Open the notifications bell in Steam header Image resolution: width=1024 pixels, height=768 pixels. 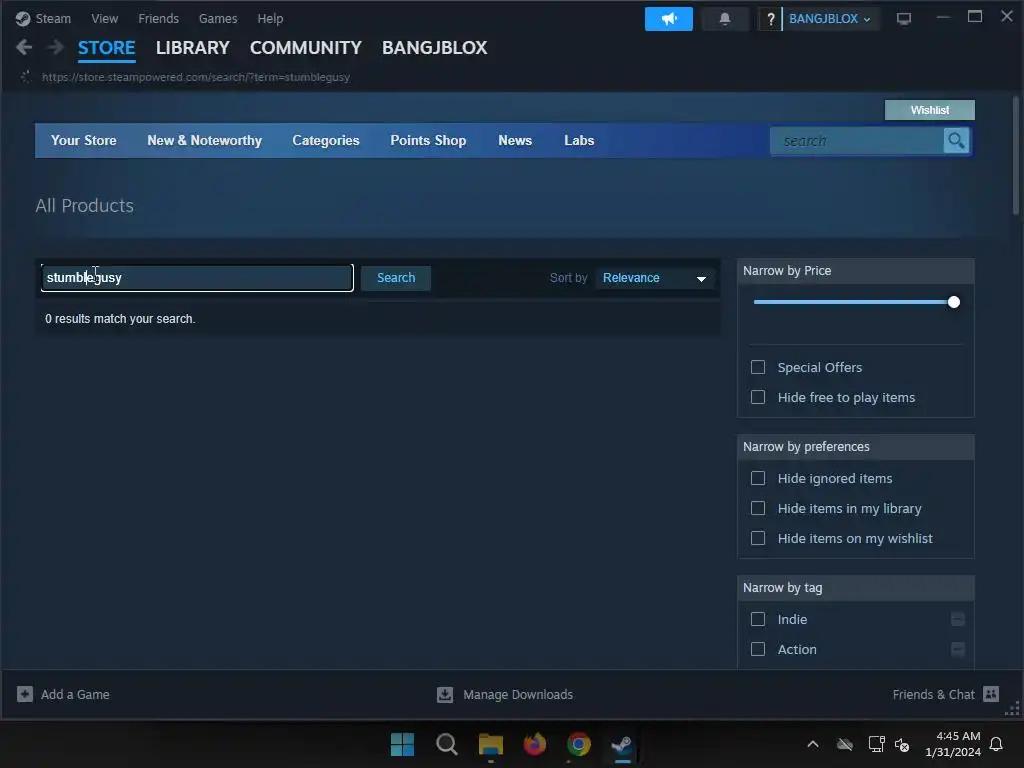pyautogui.click(x=725, y=19)
